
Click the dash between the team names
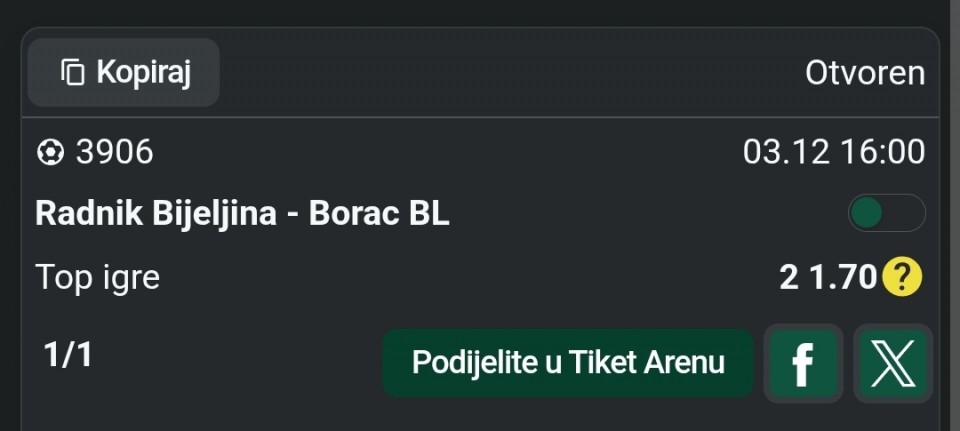point(292,214)
